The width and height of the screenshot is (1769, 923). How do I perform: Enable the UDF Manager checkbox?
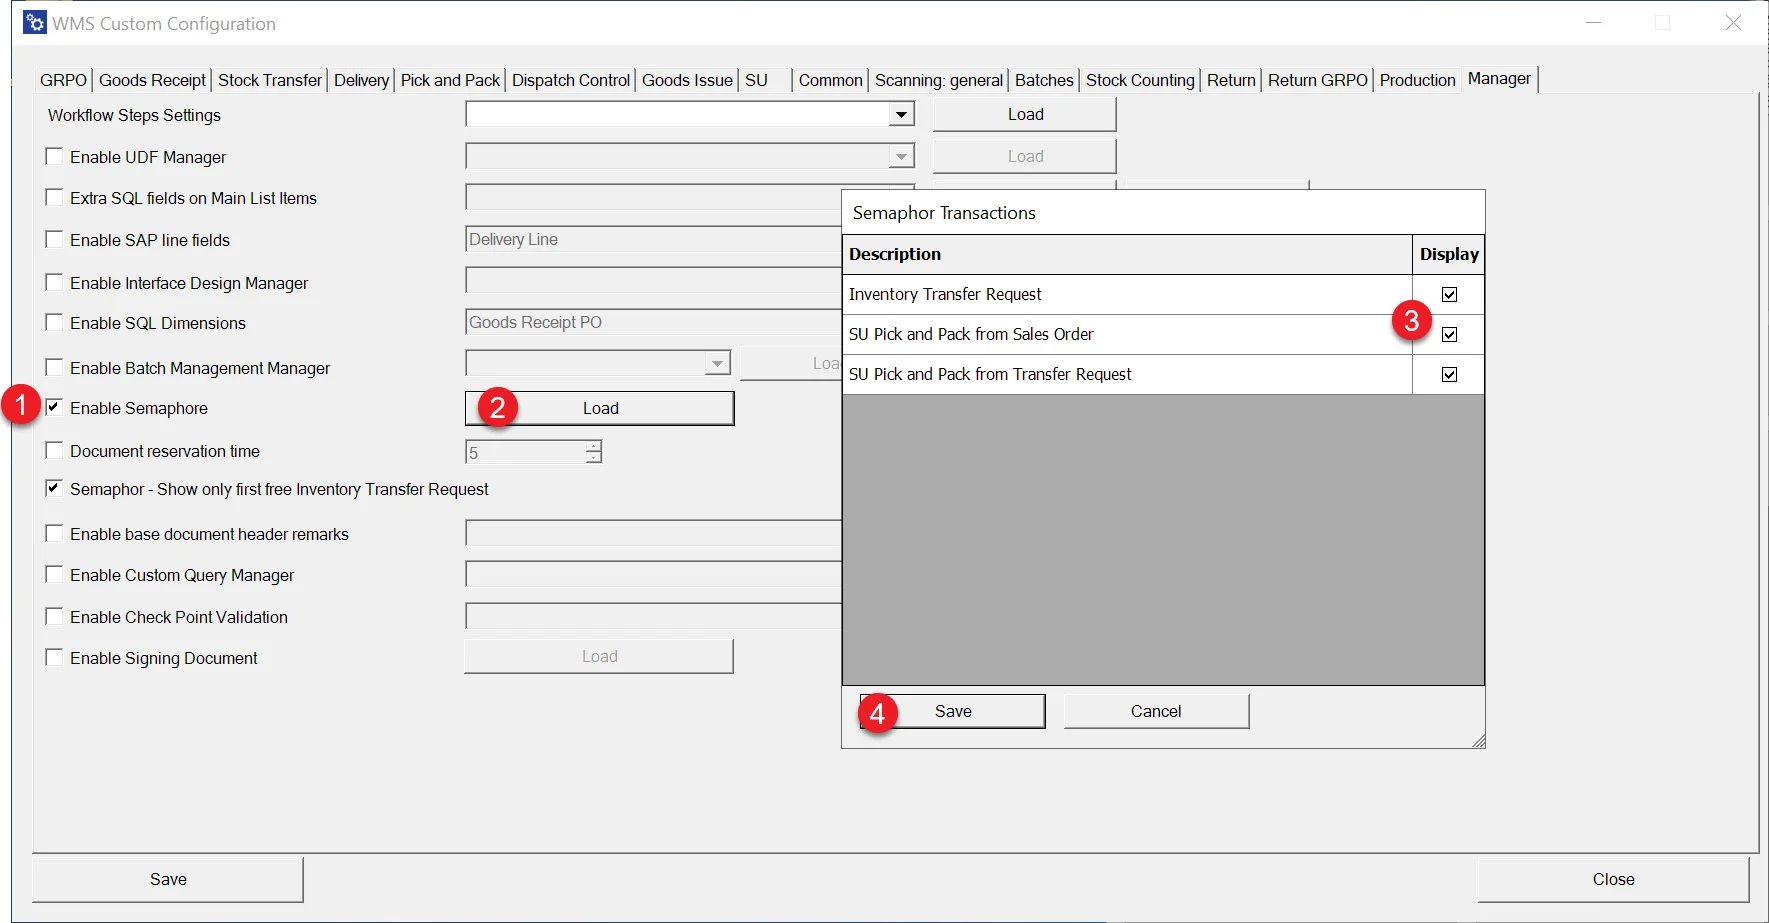[x=54, y=157]
